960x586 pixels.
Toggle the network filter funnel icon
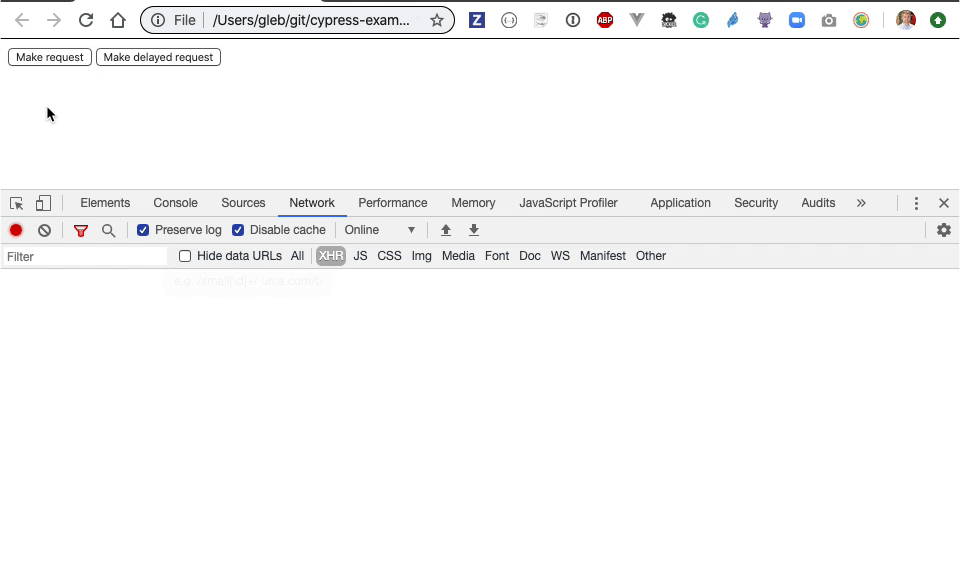[x=81, y=230]
